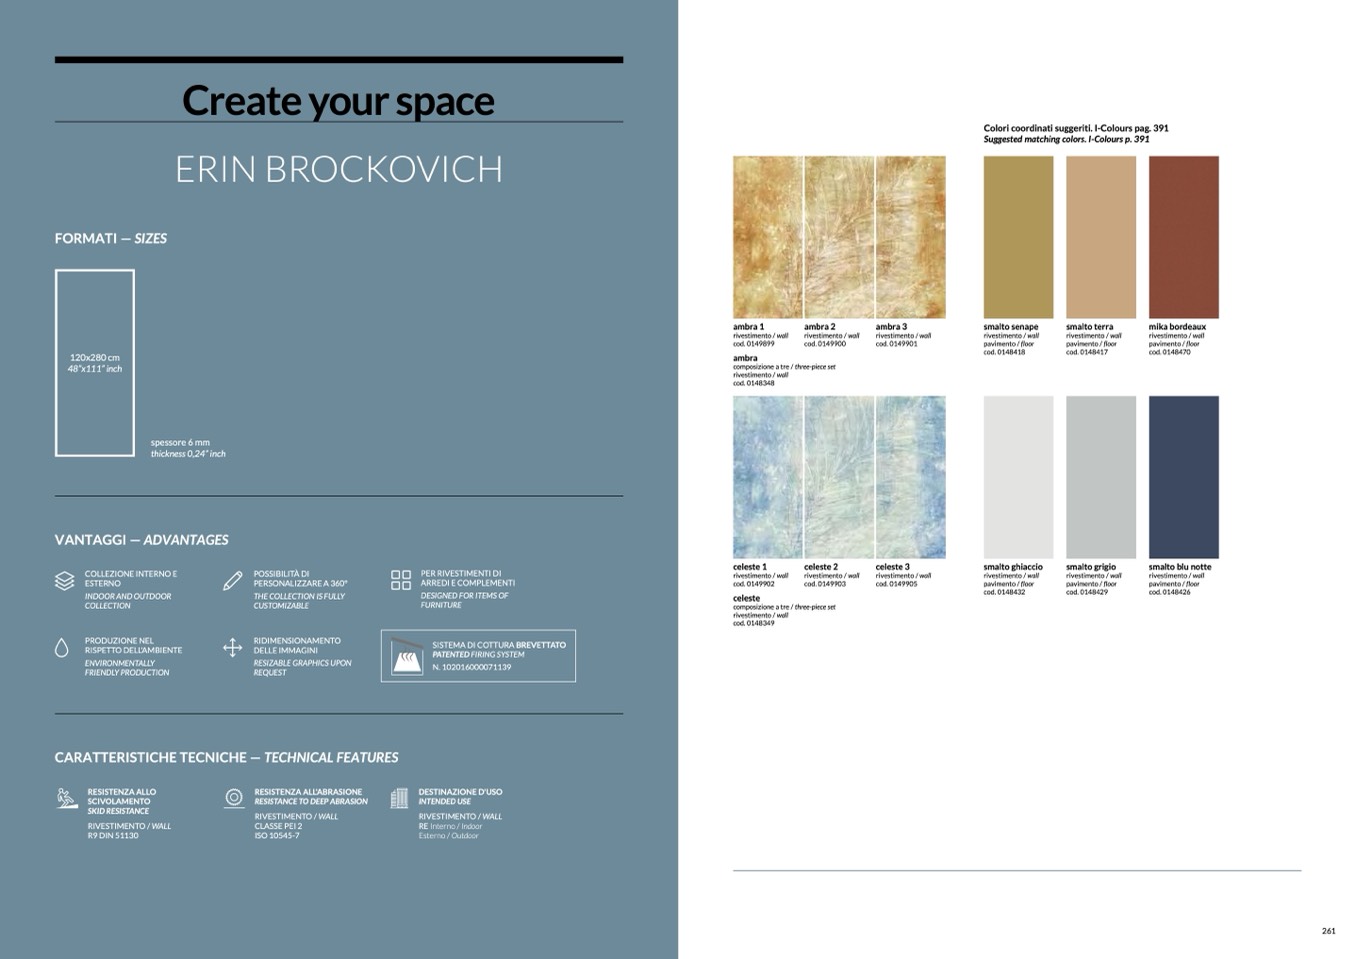Click the four-squares furniture covering icon
1356x959 pixels.
pos(401,580)
